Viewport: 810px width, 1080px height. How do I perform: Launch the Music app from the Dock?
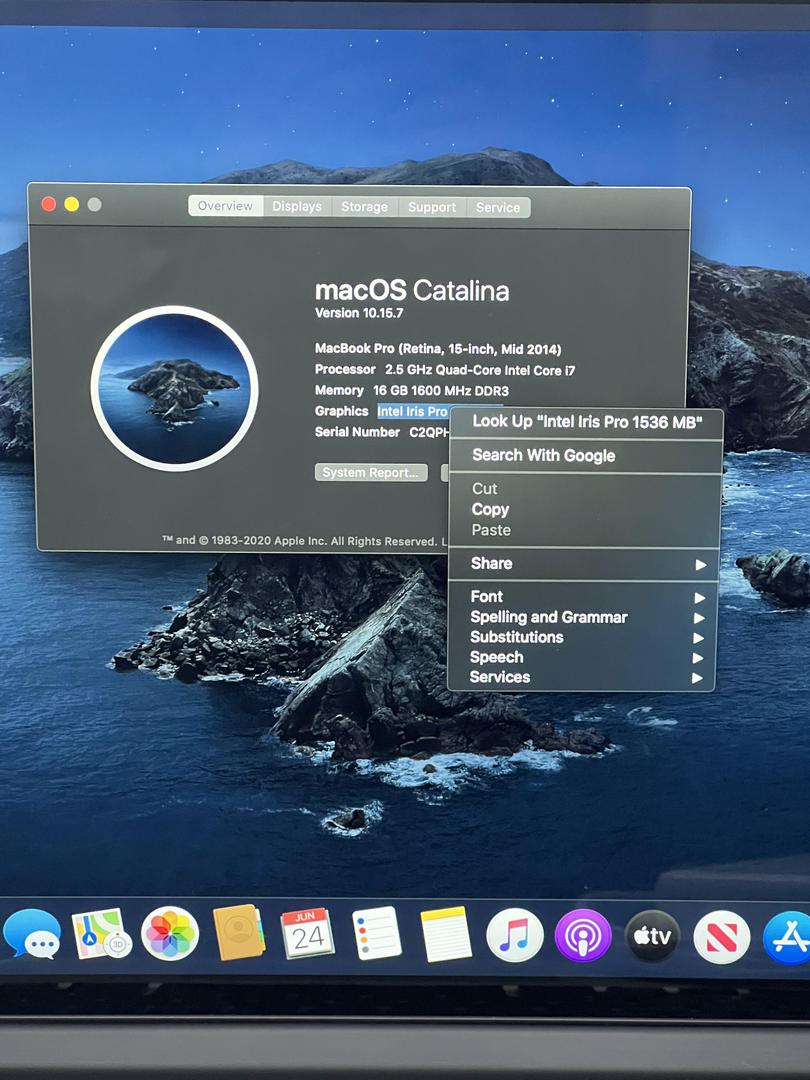coord(515,935)
